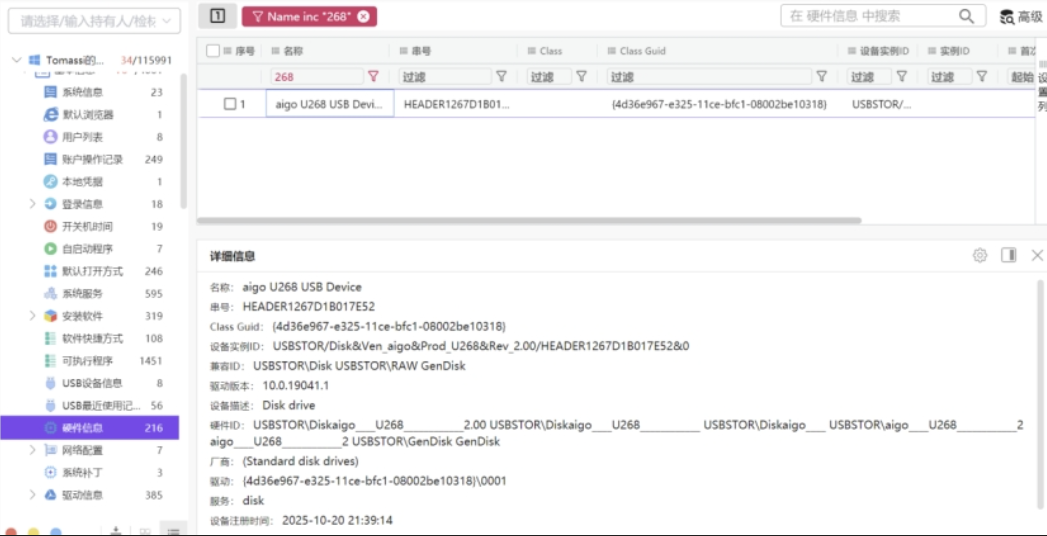Click the USB设备信息 plug icon

point(50,383)
